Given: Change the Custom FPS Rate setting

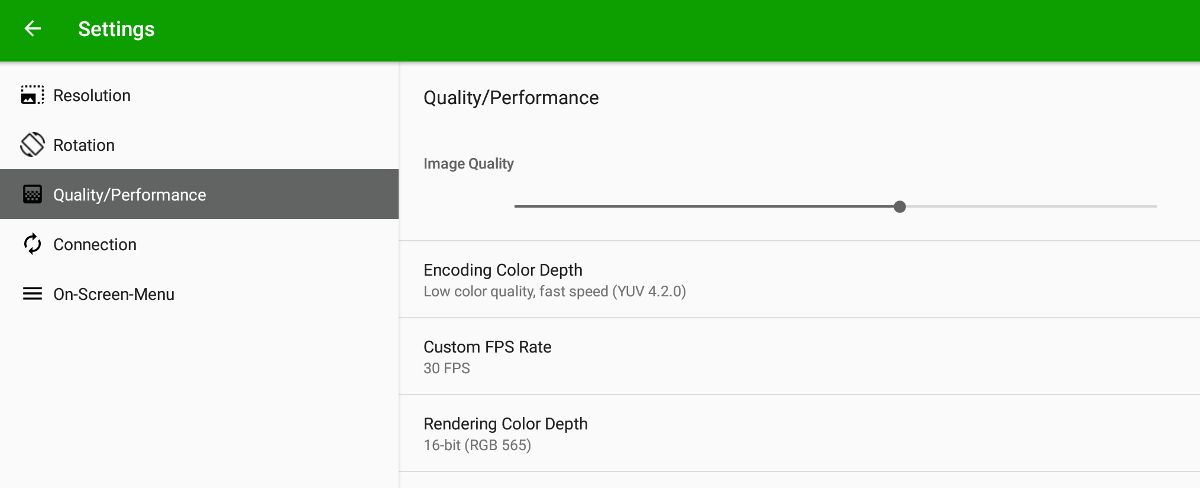Looking at the screenshot, I should tap(488, 347).
